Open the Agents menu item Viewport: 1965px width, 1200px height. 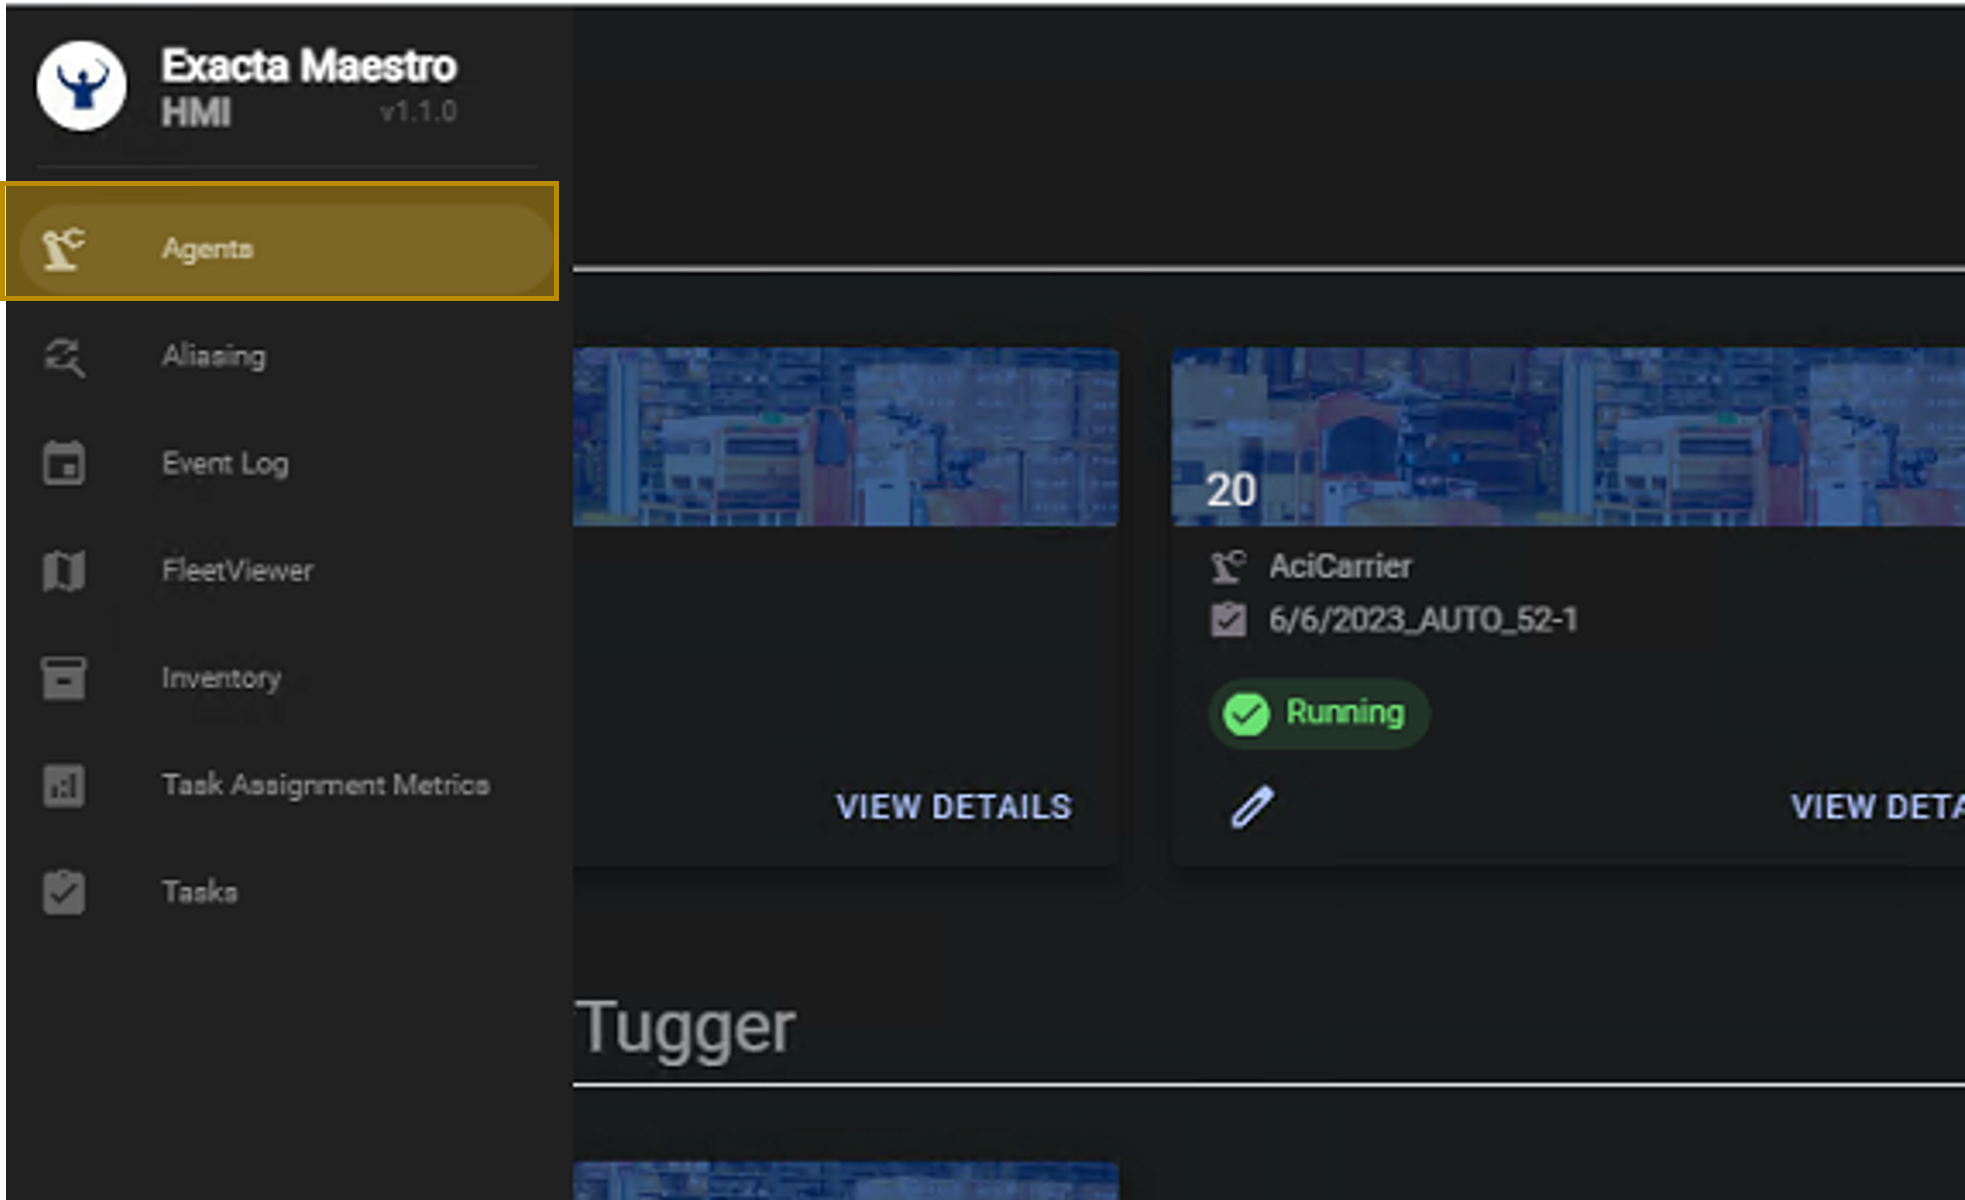[208, 248]
